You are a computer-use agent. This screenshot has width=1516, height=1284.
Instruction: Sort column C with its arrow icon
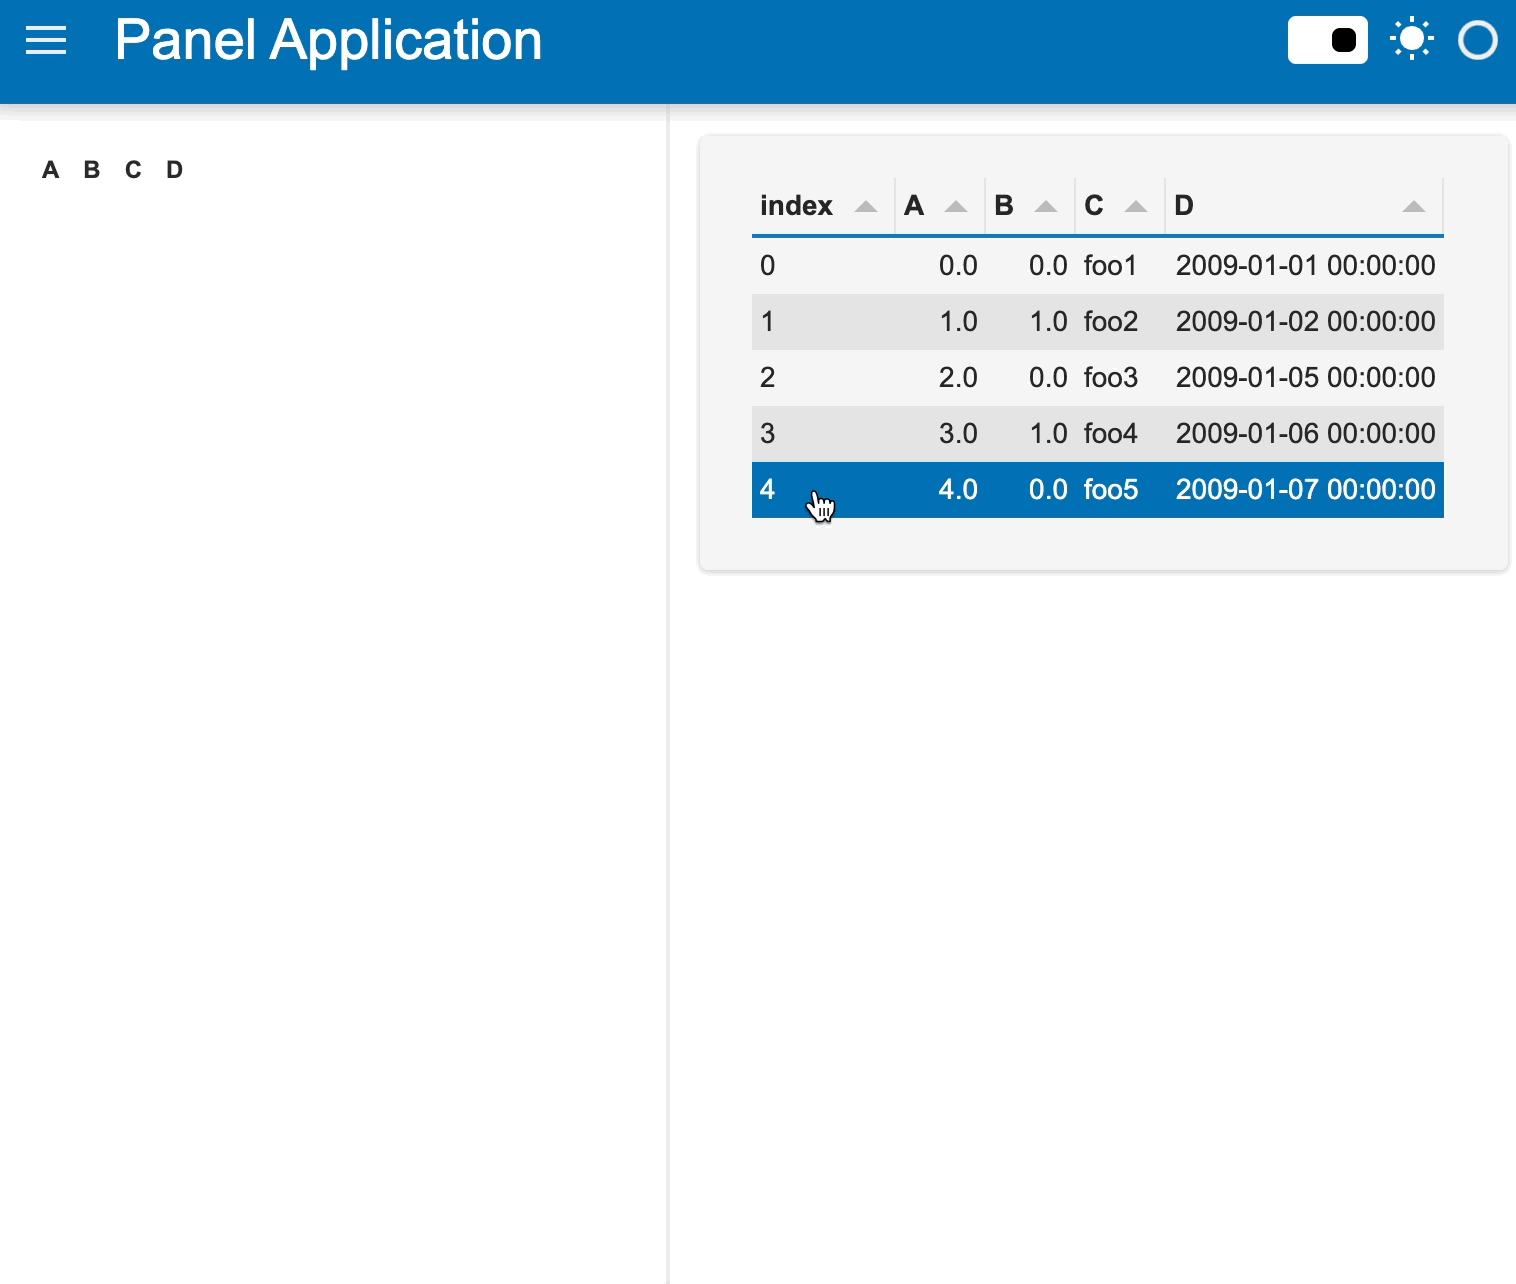click(x=1137, y=206)
